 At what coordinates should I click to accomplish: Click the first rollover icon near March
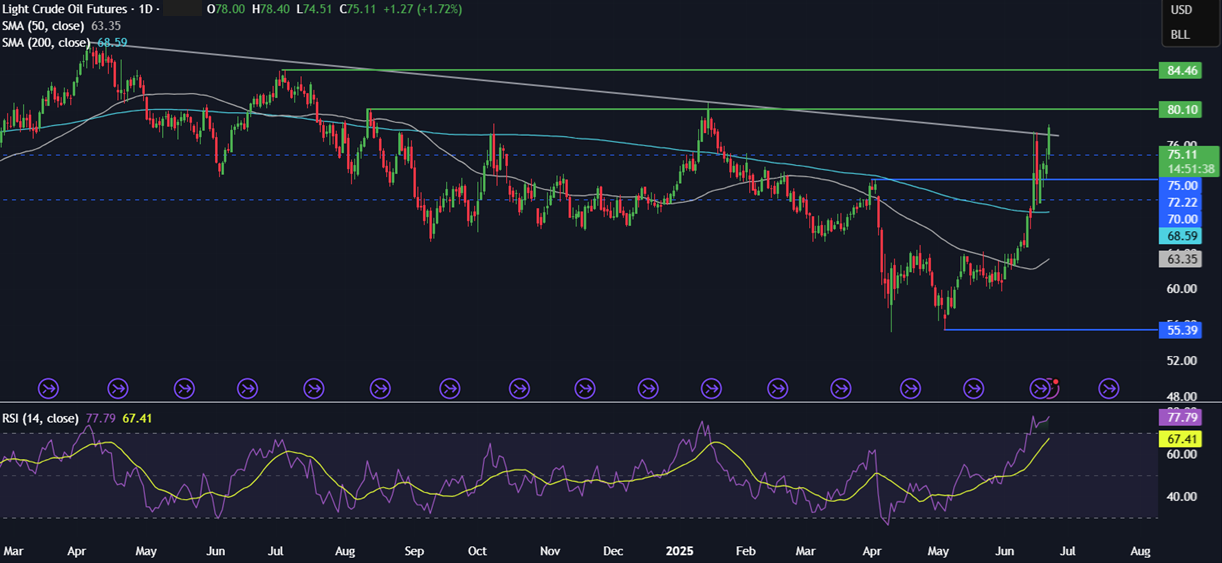pyautogui.click(x=48, y=387)
